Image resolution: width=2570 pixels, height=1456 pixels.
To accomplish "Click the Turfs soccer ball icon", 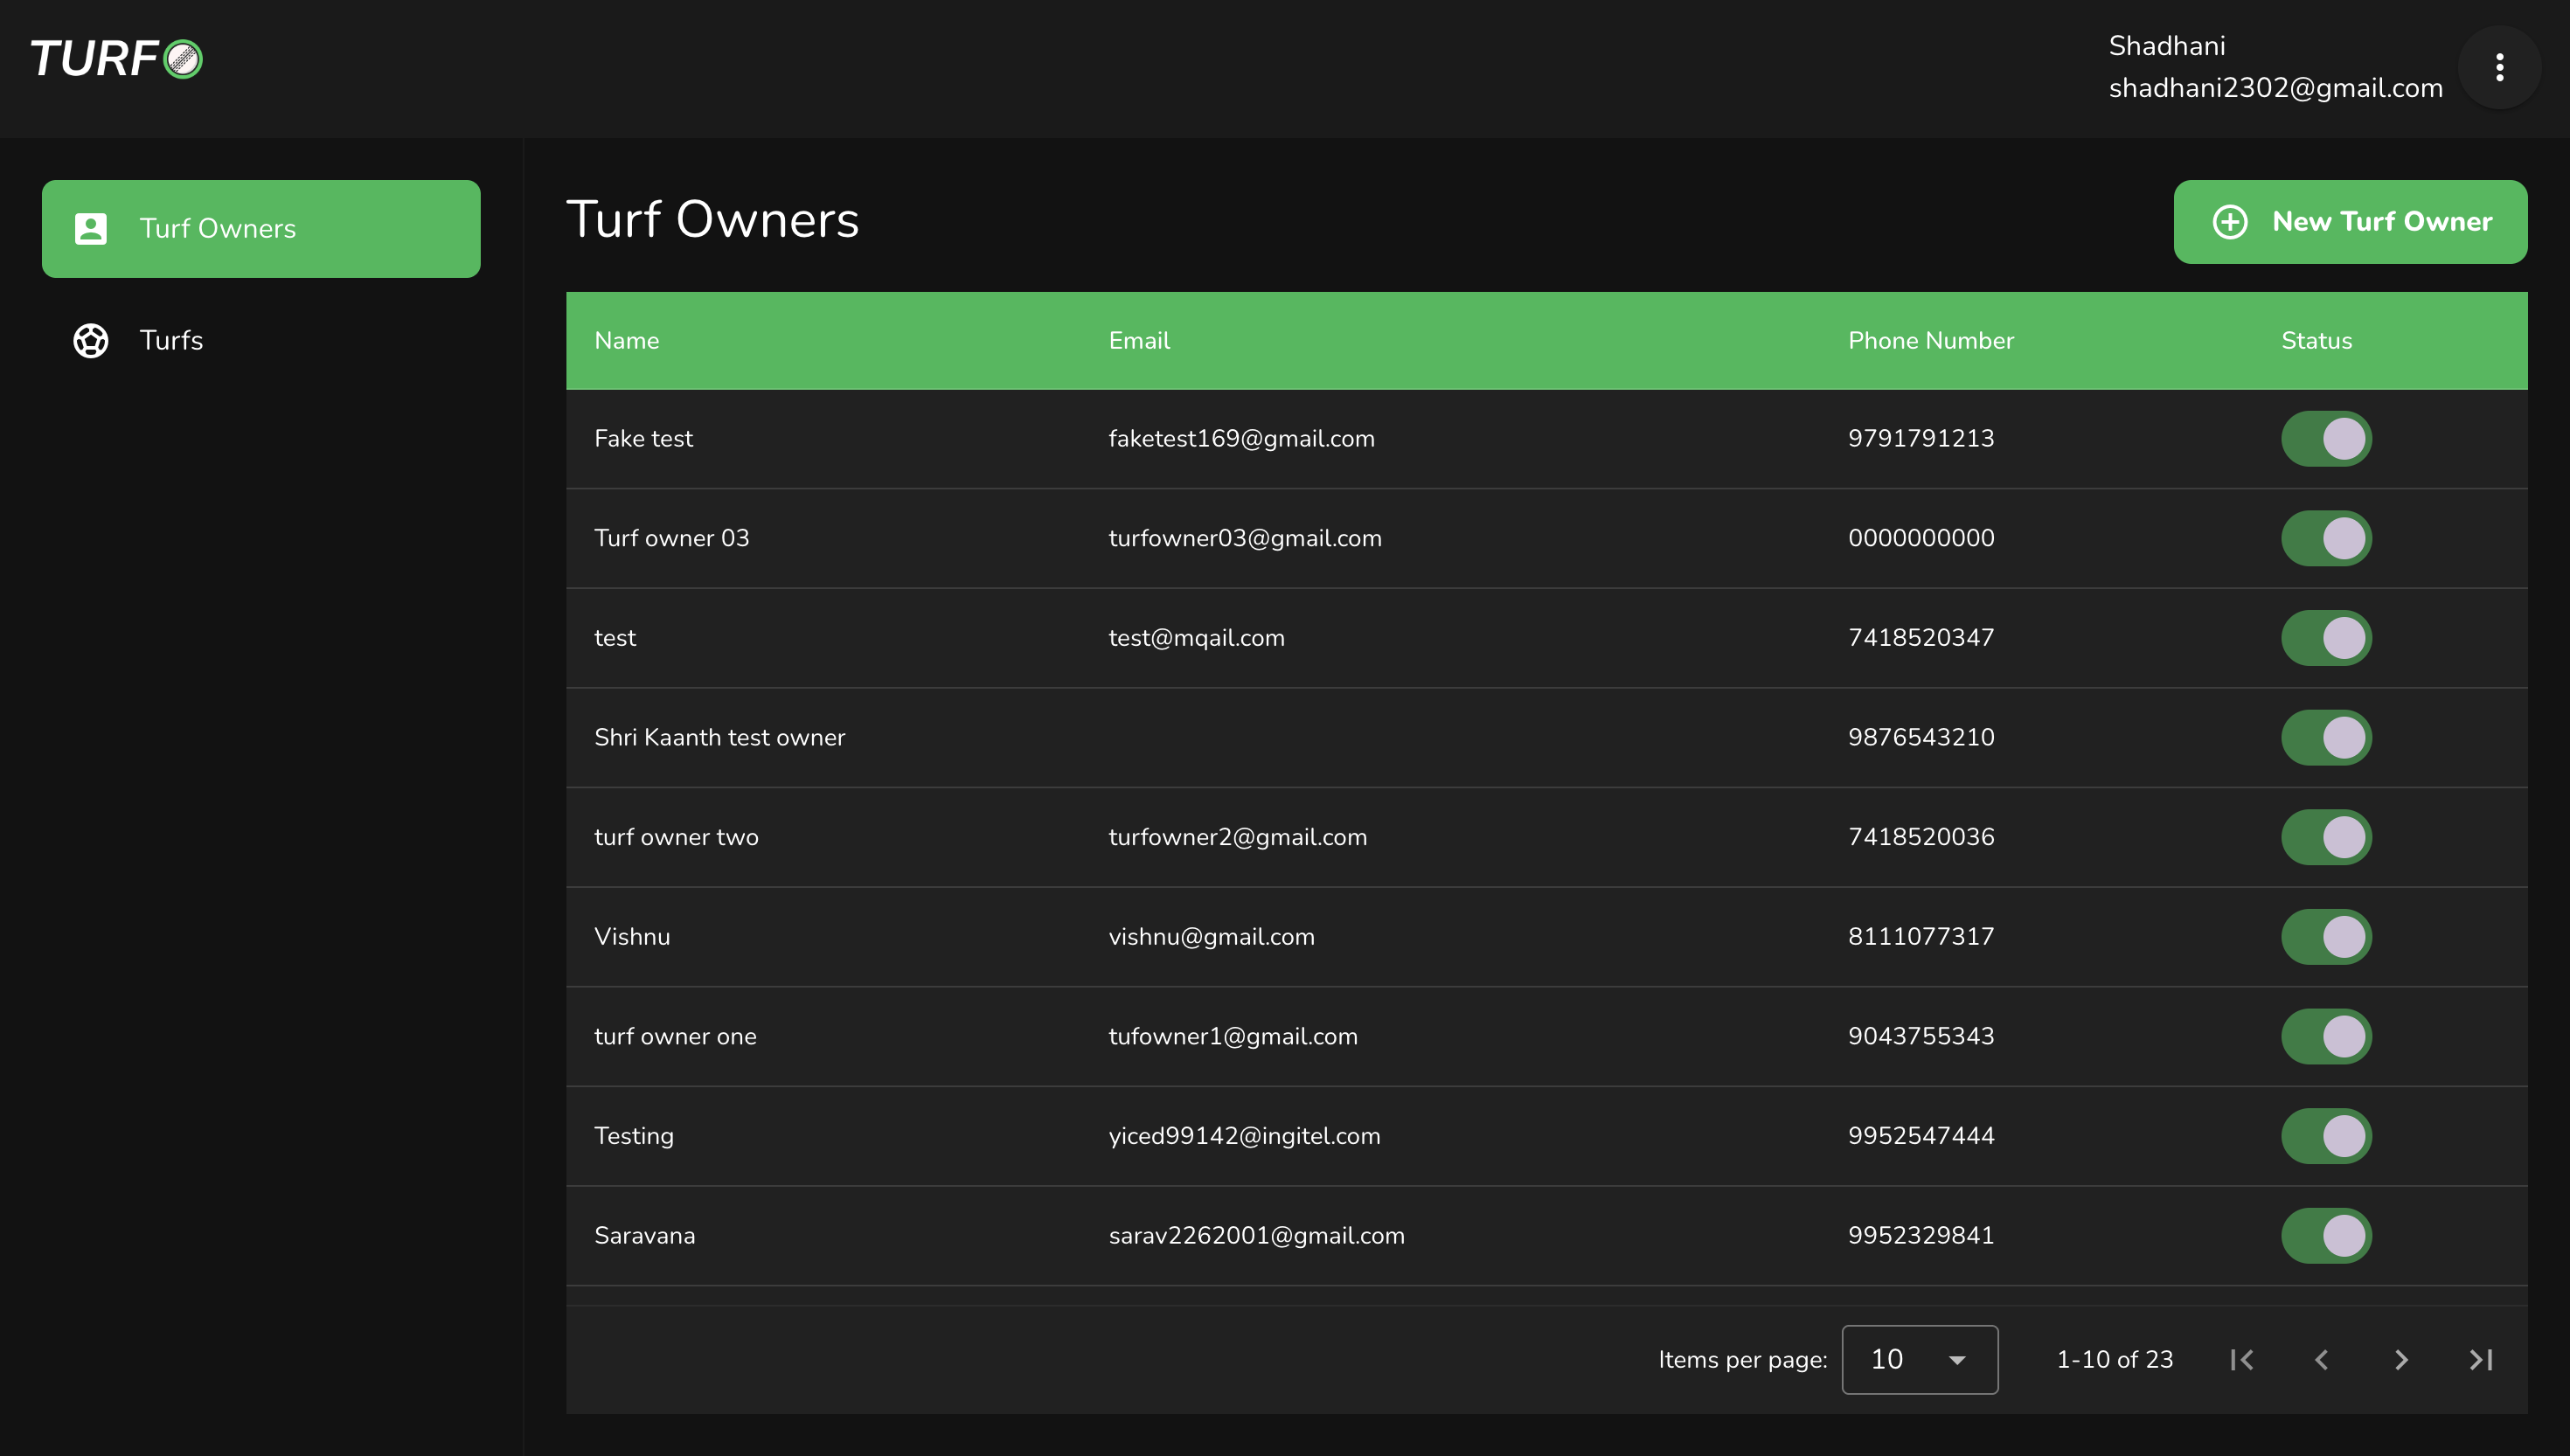I will 91,341.
